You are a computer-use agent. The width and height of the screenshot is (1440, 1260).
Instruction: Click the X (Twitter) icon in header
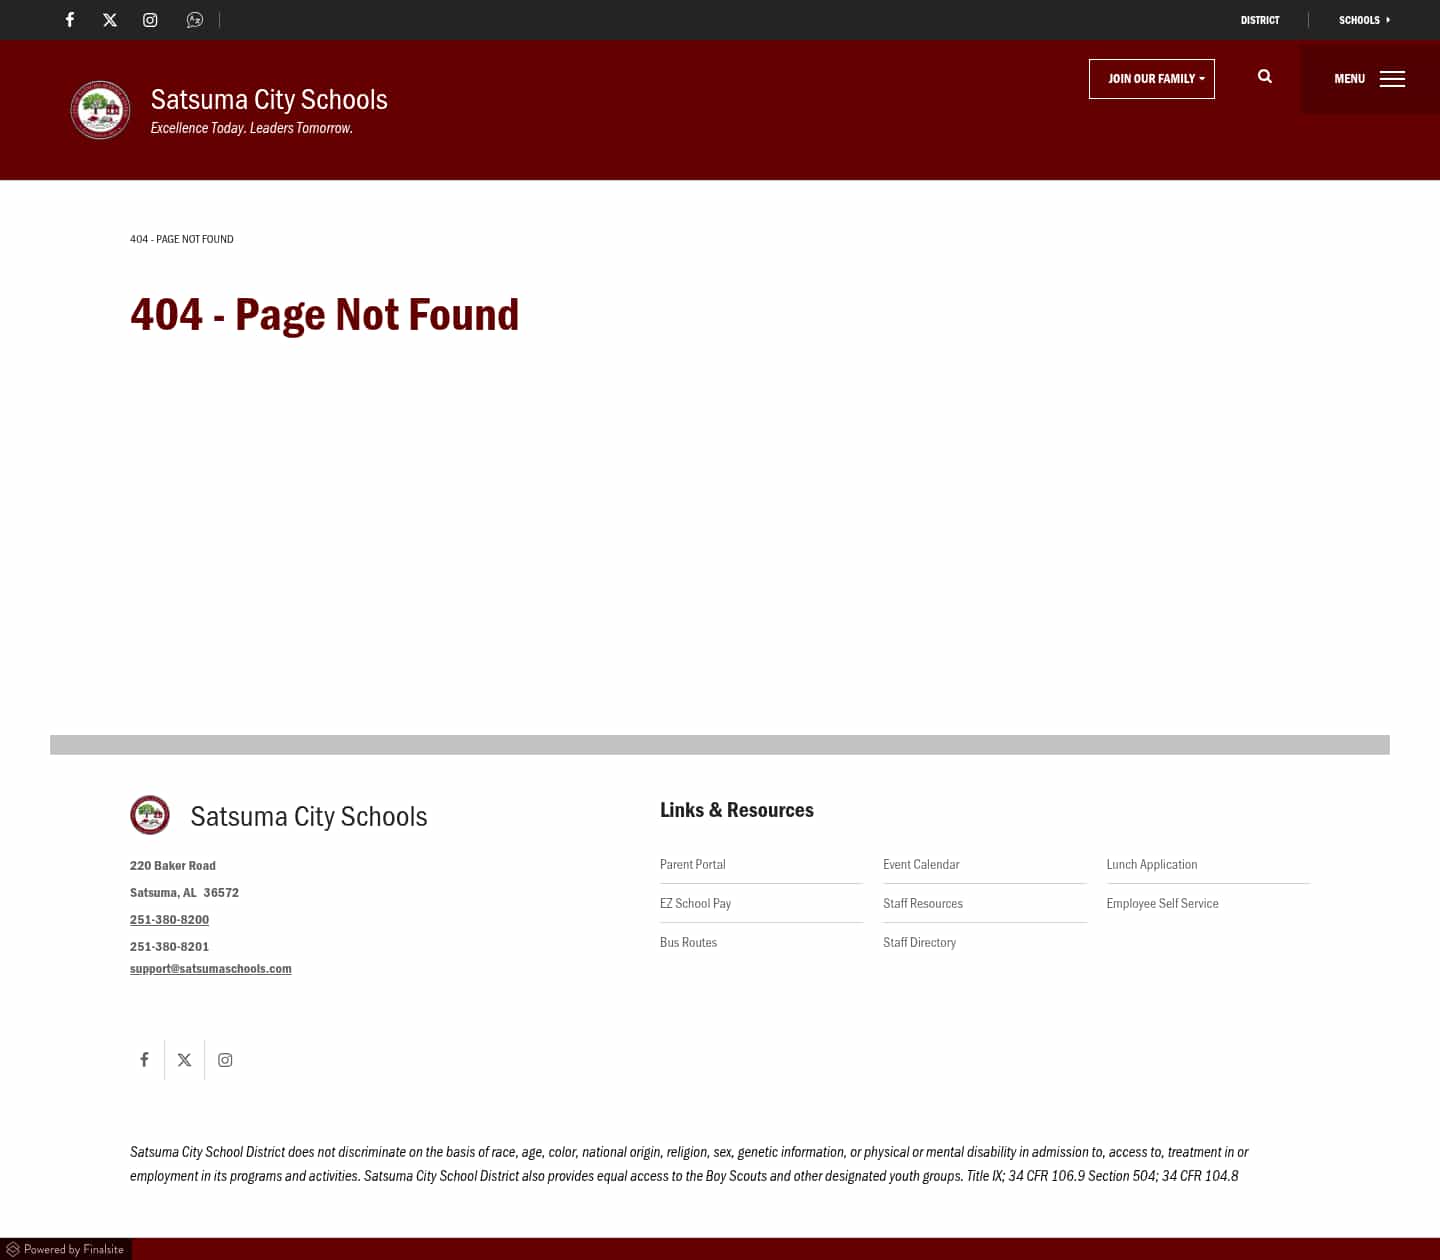pos(110,20)
